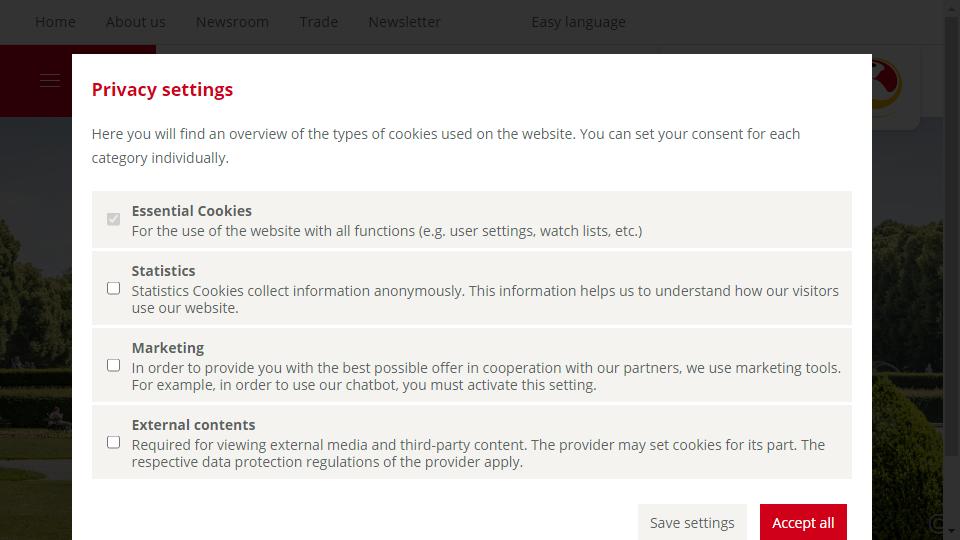Select the External contents label
The image size is (960, 540).
tap(193, 425)
